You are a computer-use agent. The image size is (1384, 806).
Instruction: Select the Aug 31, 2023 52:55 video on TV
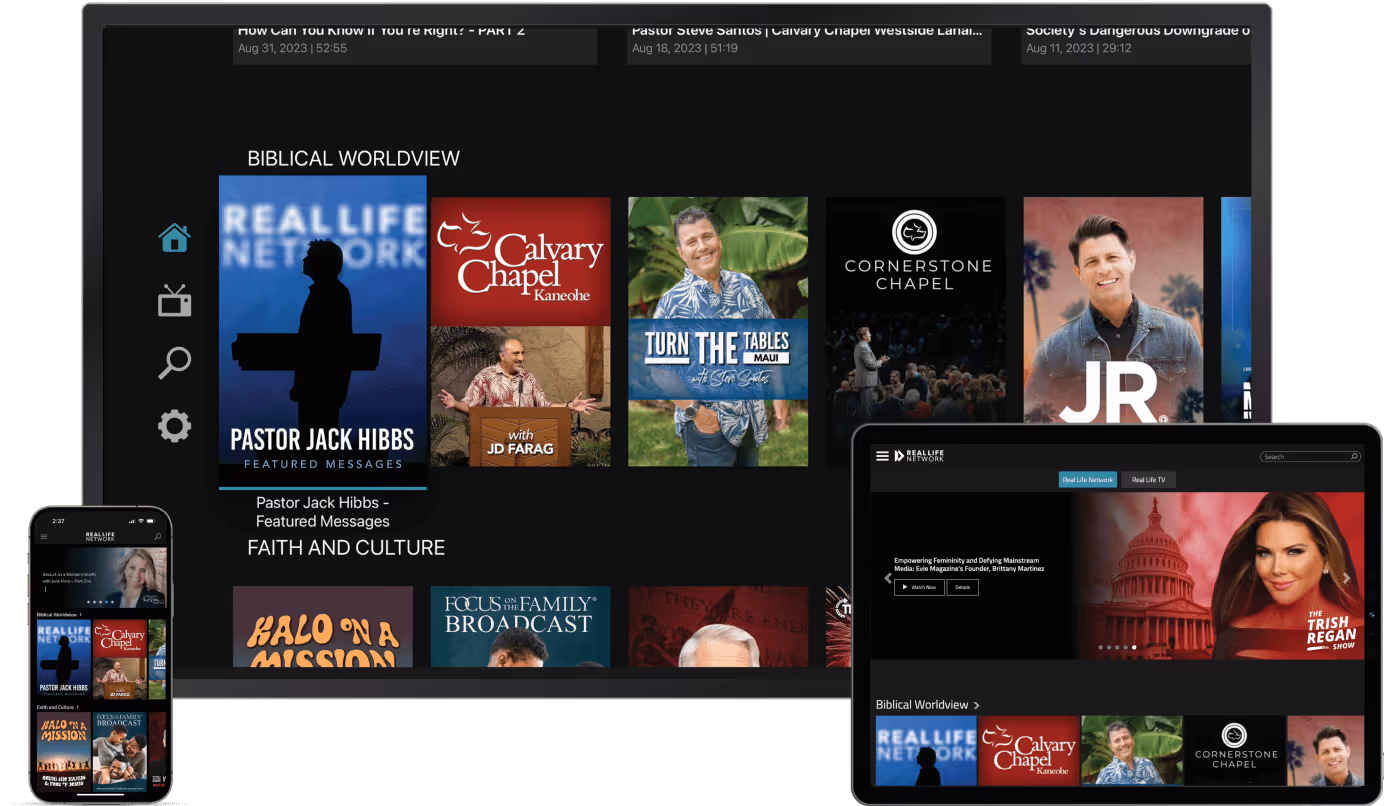click(415, 44)
